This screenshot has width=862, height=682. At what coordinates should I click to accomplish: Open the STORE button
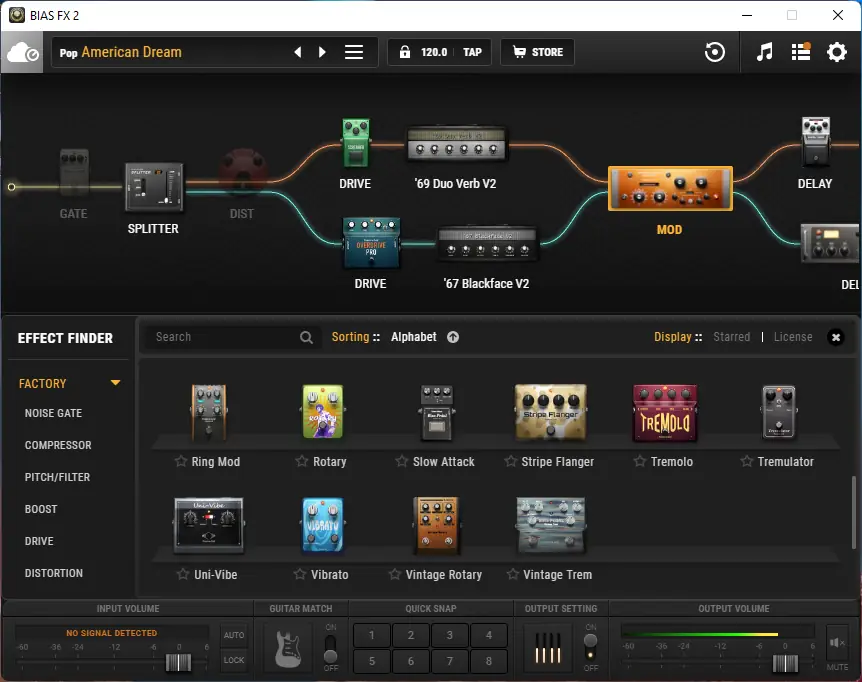coord(537,52)
